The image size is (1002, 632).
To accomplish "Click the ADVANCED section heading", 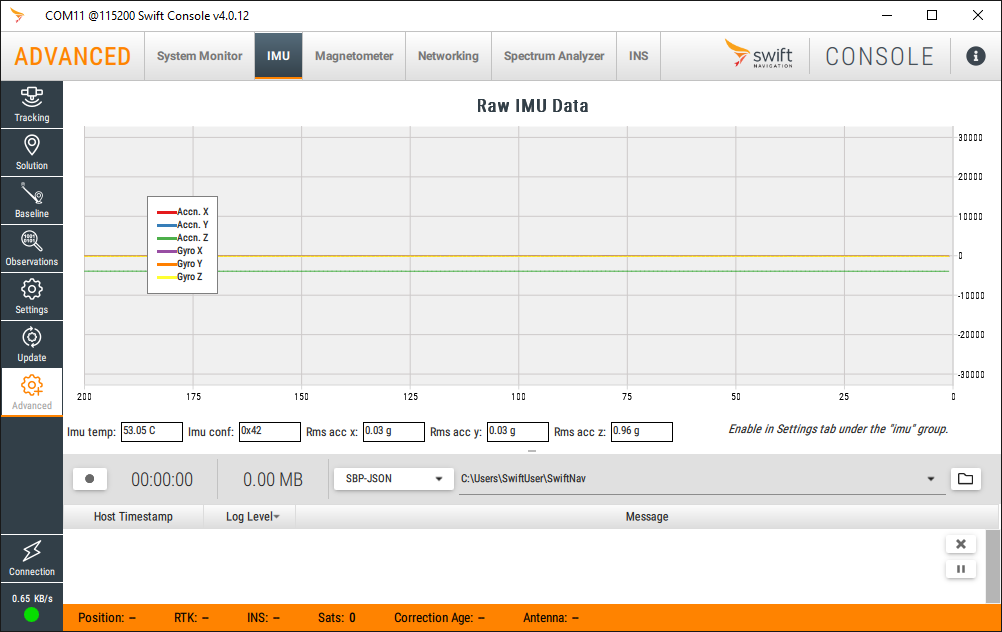I will 72,56.
